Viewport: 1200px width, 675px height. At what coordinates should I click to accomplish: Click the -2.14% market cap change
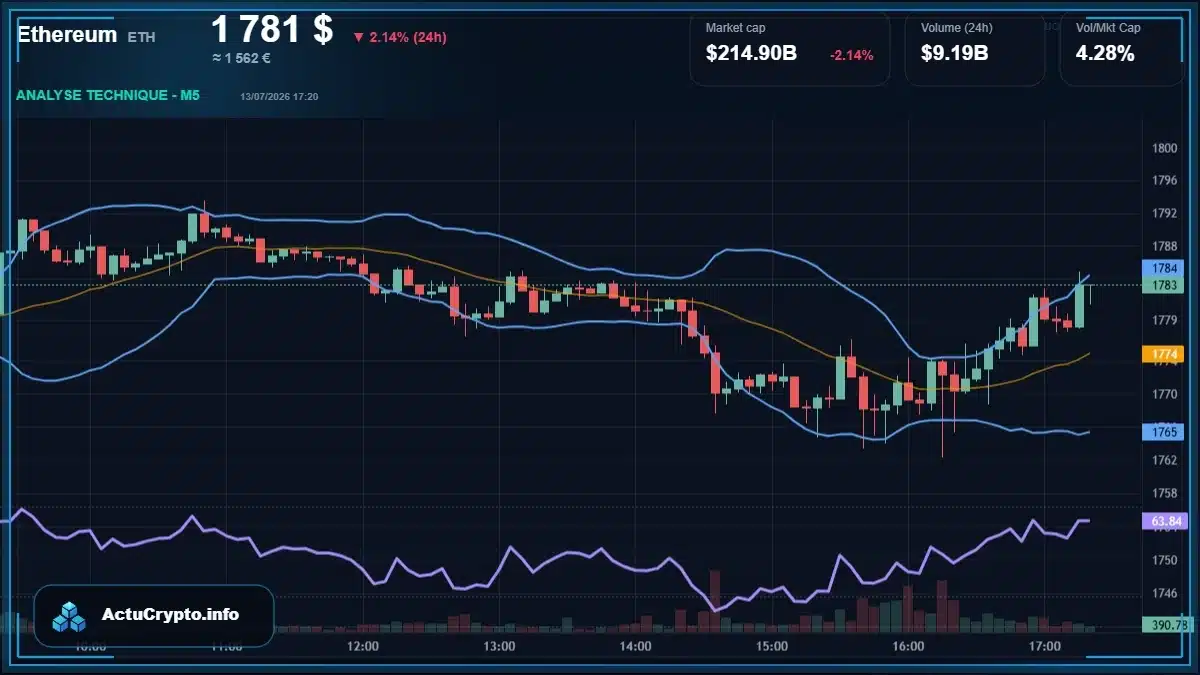[x=852, y=55]
